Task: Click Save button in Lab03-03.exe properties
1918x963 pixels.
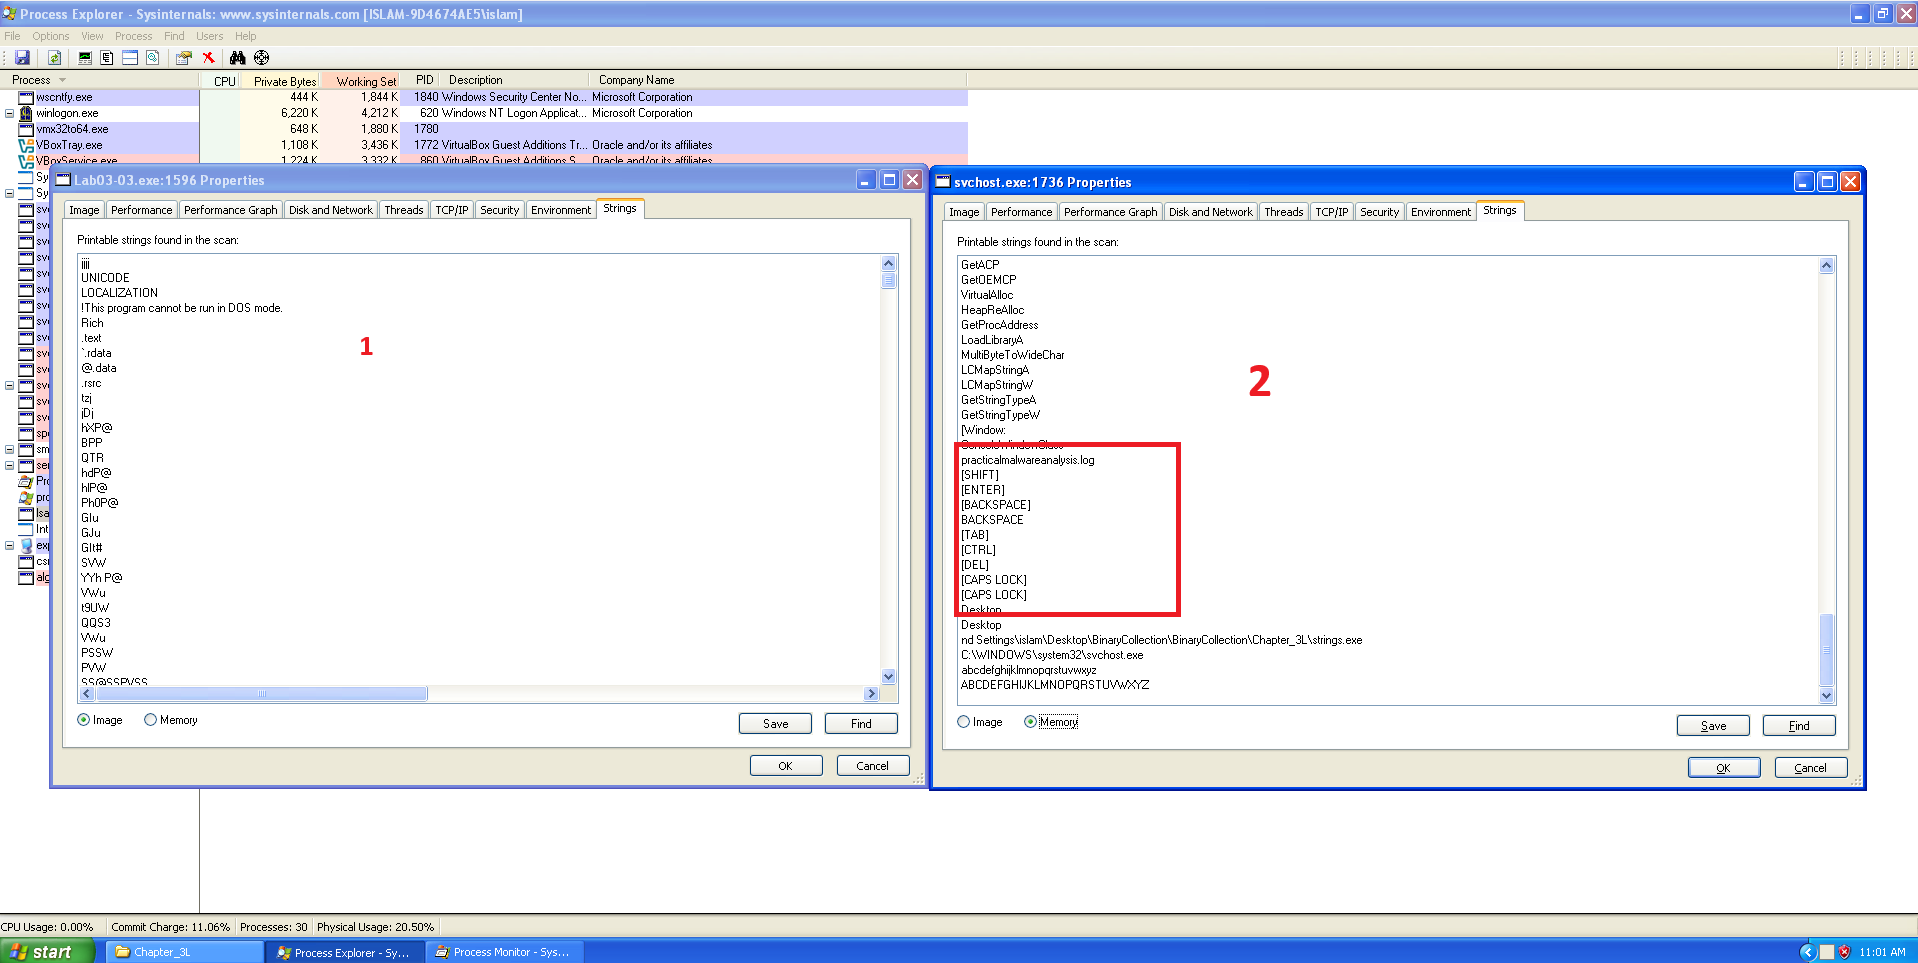Action: click(x=775, y=724)
